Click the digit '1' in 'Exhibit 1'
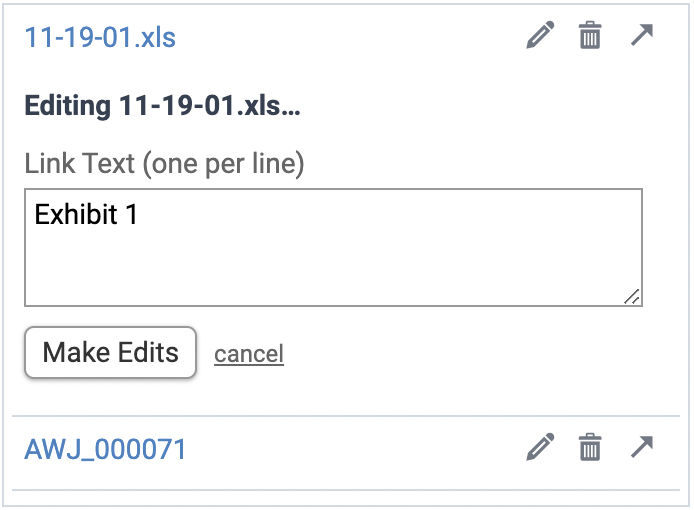The image size is (694, 510). pyautogui.click(x=130, y=214)
